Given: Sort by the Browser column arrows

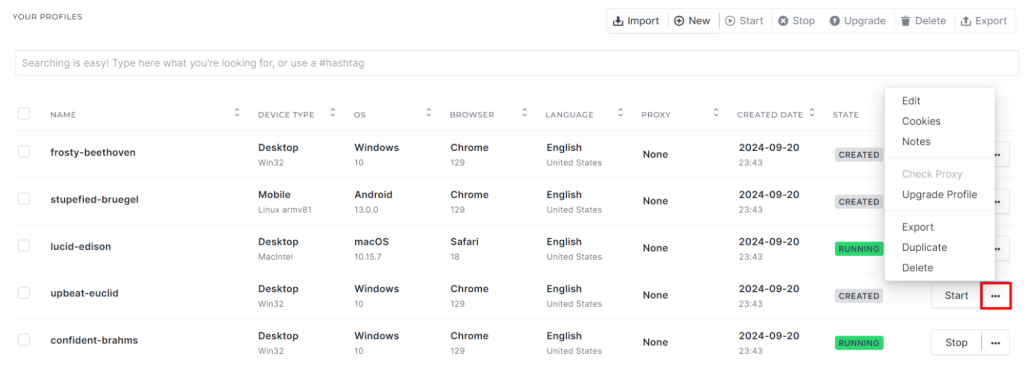Looking at the screenshot, I should tap(524, 113).
